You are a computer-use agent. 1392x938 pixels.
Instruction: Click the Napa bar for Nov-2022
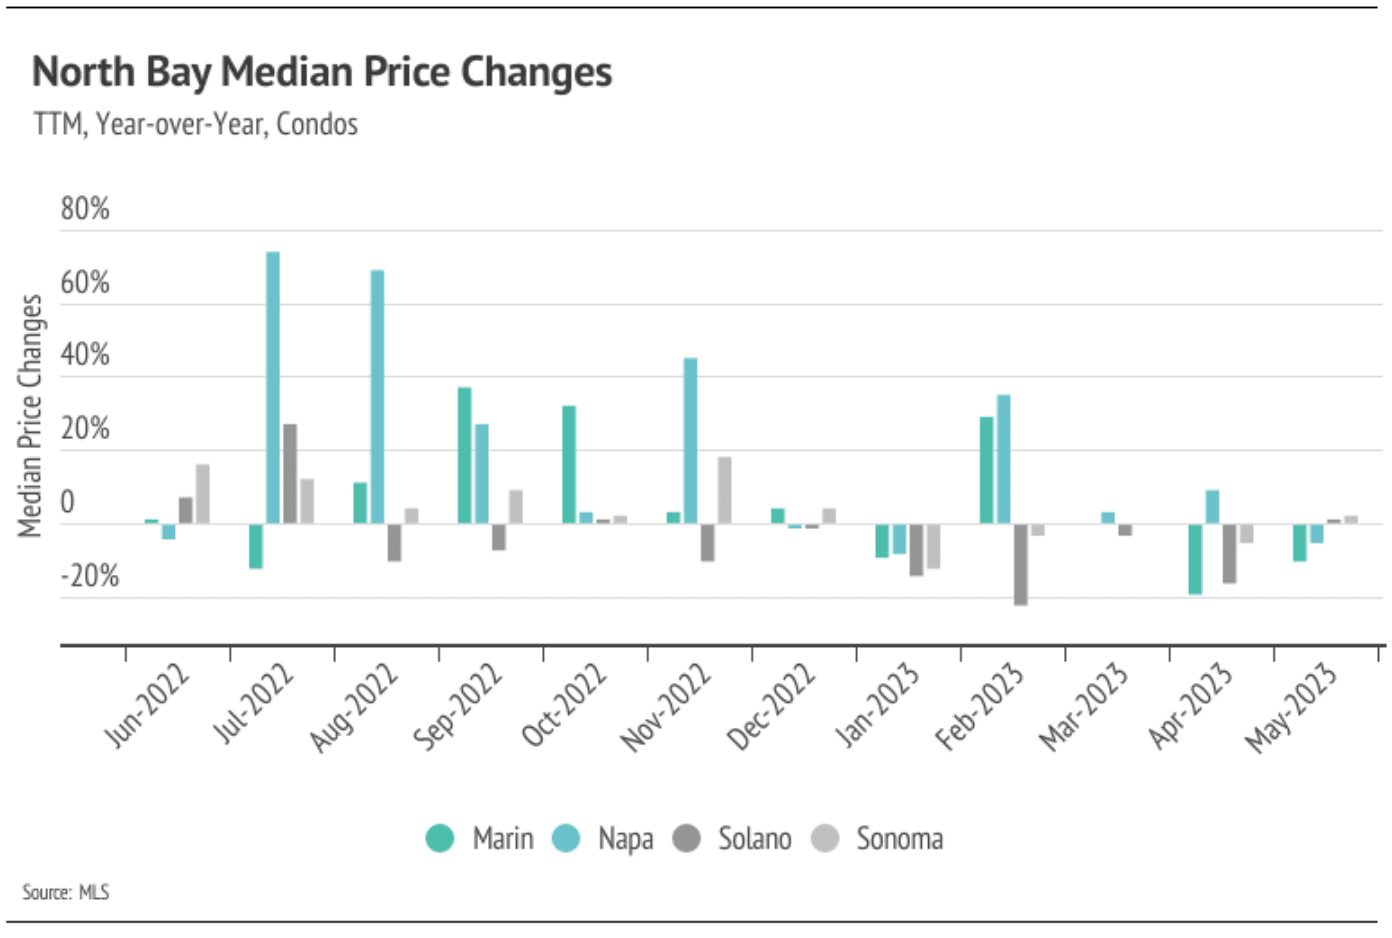(690, 441)
